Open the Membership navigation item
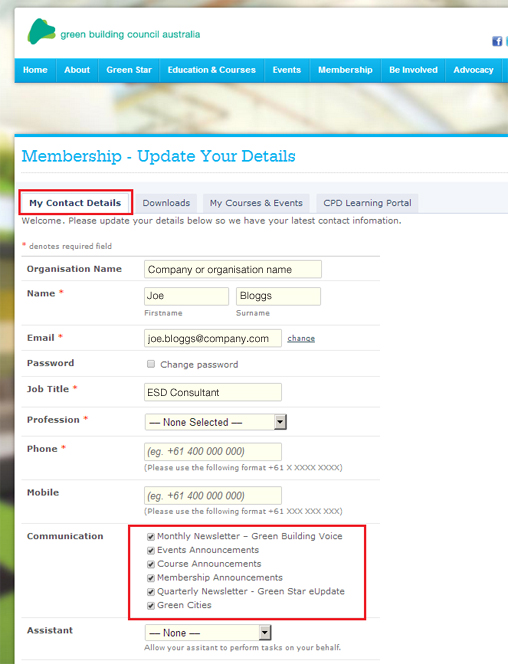Screen dimensions: 508x664 [345, 70]
